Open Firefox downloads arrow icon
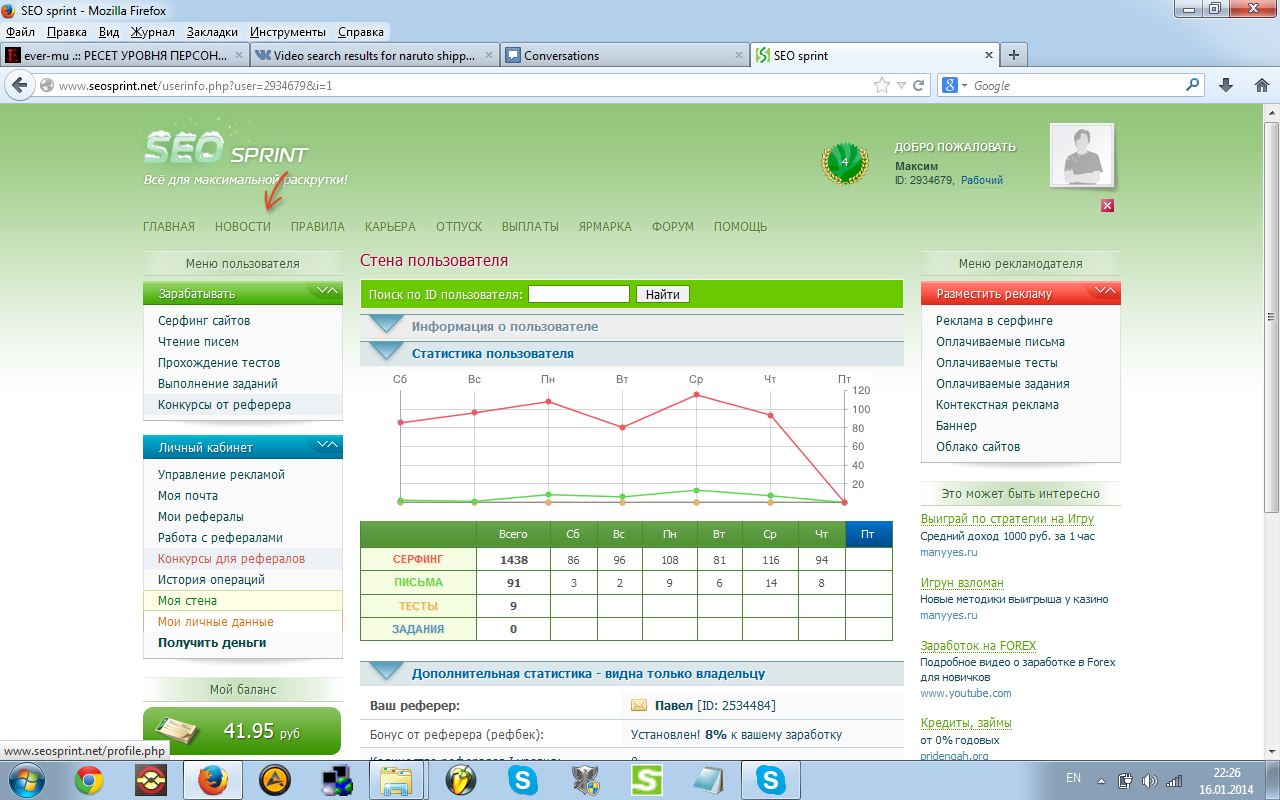Image resolution: width=1280 pixels, height=800 pixels. [1226, 85]
